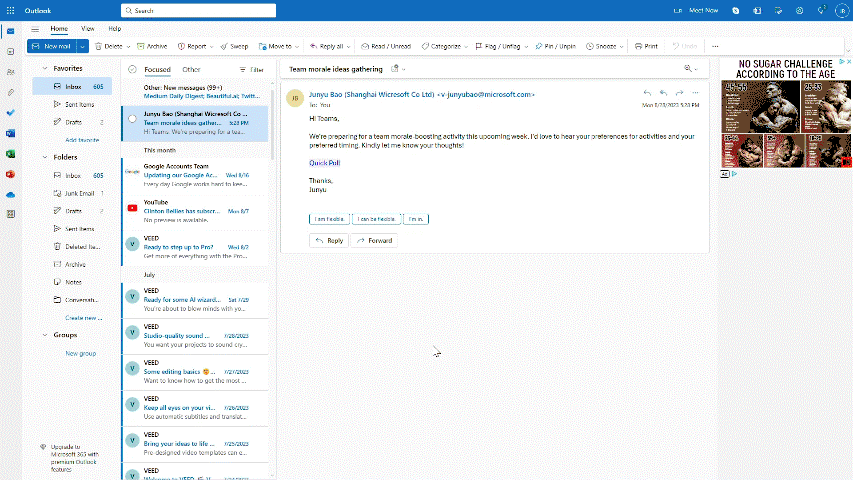Switch to the View ribbon tab
Image resolution: width=853 pixels, height=480 pixels.
(x=88, y=29)
